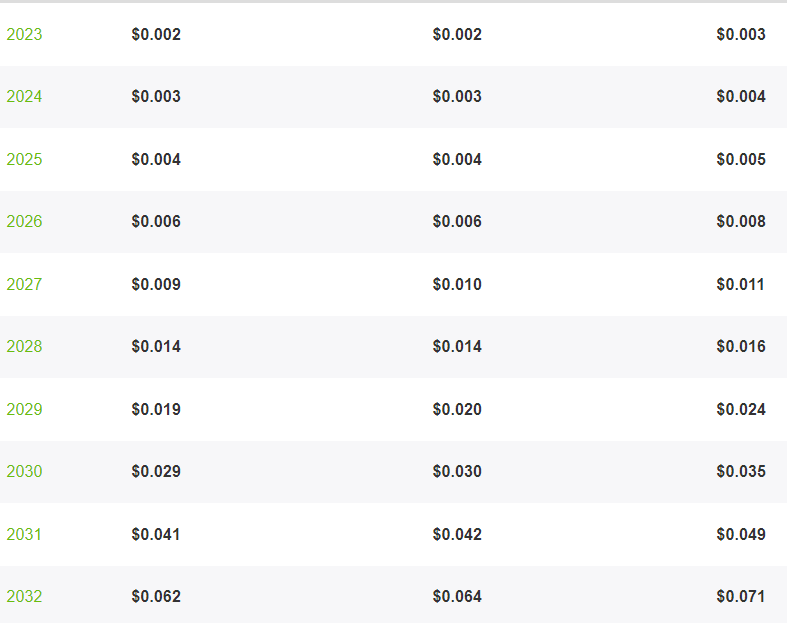Select the $0.010 middle price for 2027

[457, 284]
